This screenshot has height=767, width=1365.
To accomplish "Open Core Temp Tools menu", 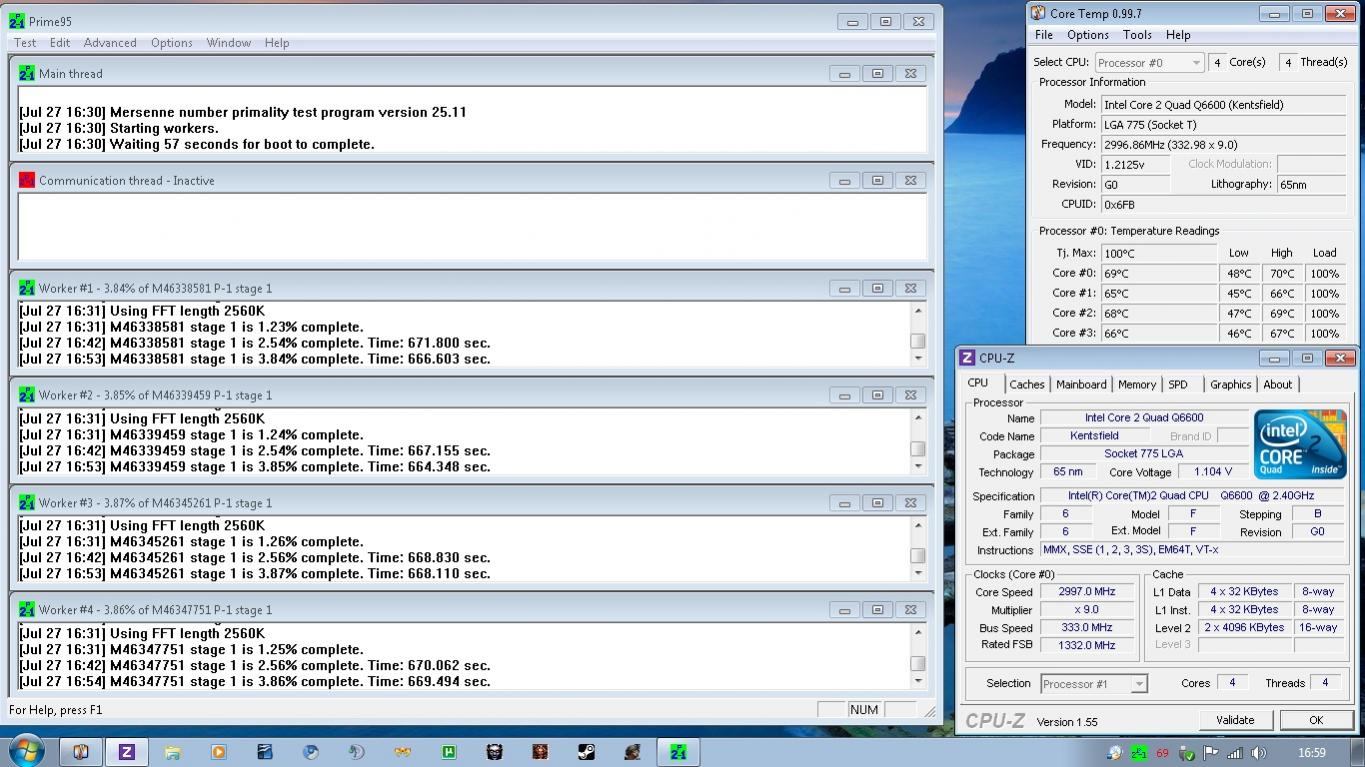I will (1137, 35).
